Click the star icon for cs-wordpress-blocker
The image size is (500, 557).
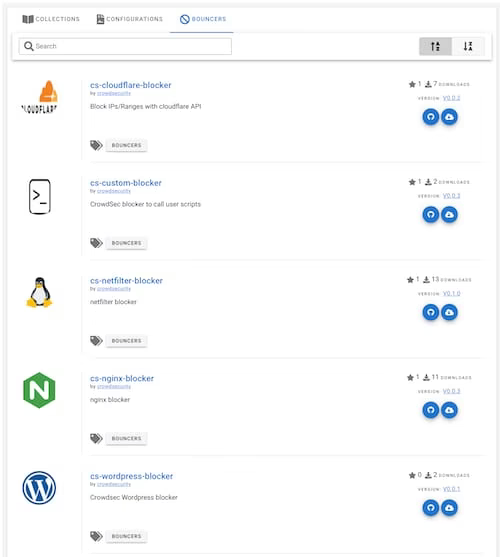pyautogui.click(x=412, y=475)
